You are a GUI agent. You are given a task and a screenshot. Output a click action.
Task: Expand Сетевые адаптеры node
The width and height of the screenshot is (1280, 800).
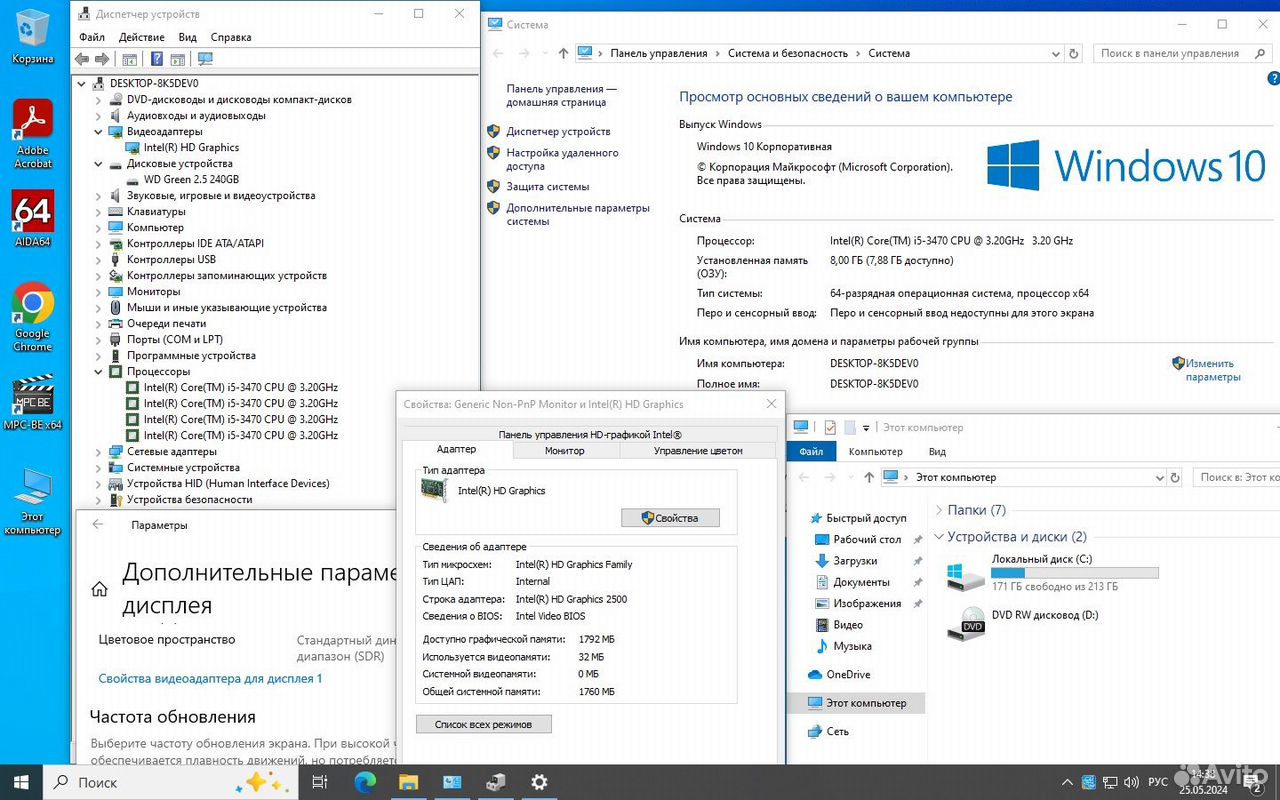98,451
